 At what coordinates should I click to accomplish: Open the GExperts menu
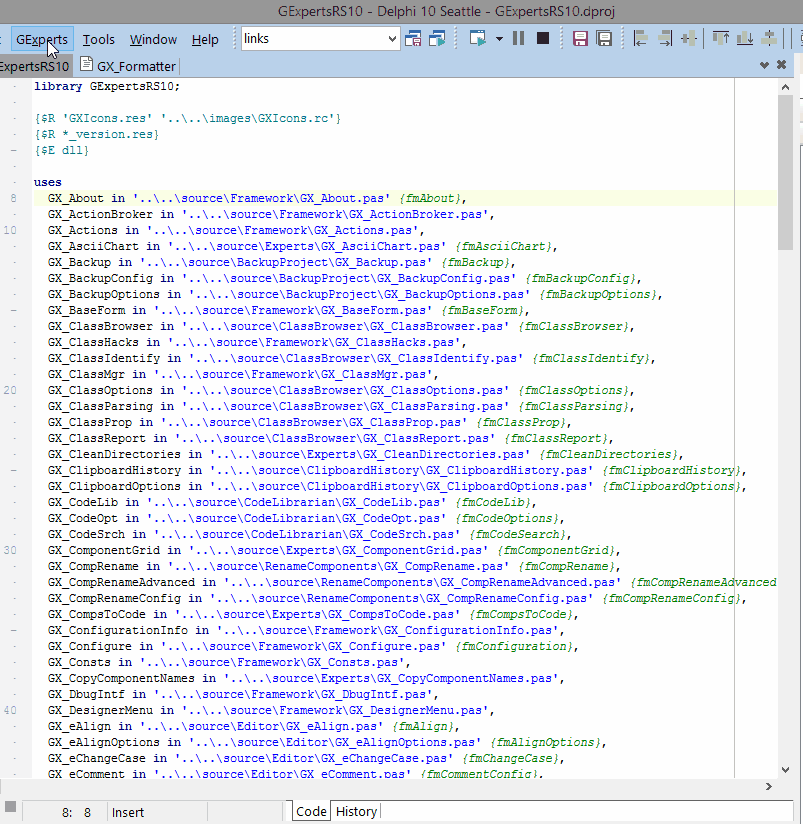[x=42, y=39]
